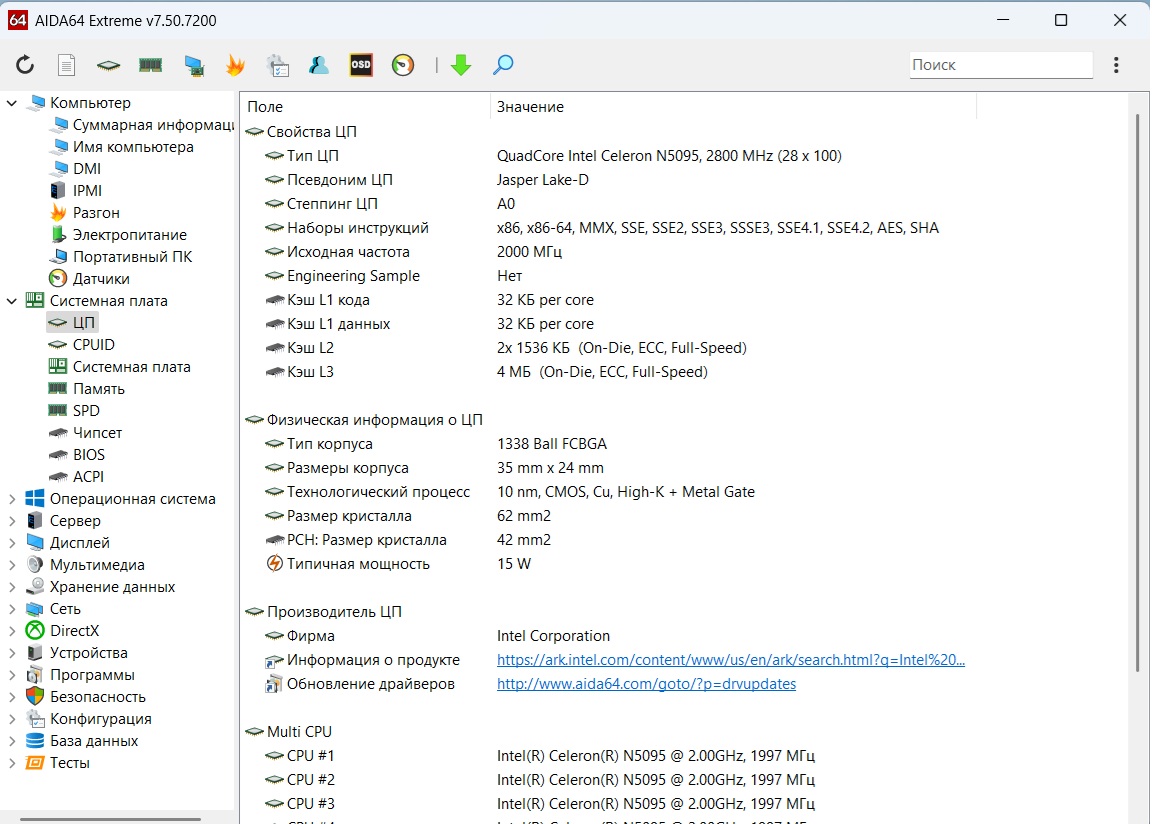
Task: Click the Значение column header
Action: coord(530,107)
